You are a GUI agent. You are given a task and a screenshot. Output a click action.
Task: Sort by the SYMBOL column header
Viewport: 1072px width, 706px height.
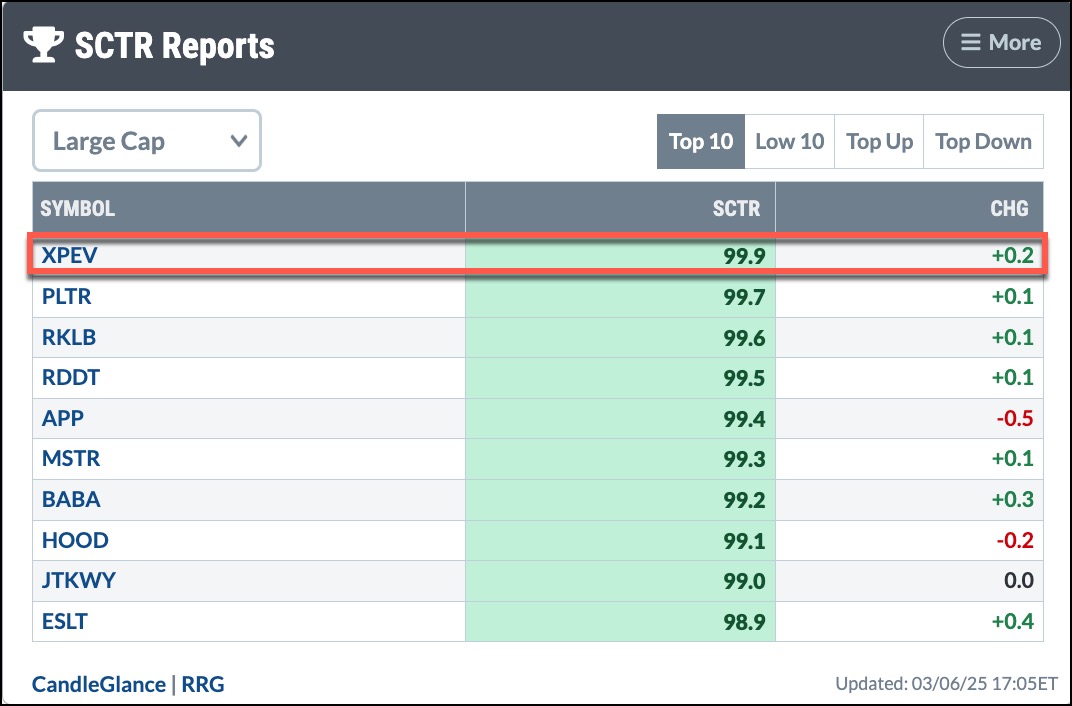[78, 208]
